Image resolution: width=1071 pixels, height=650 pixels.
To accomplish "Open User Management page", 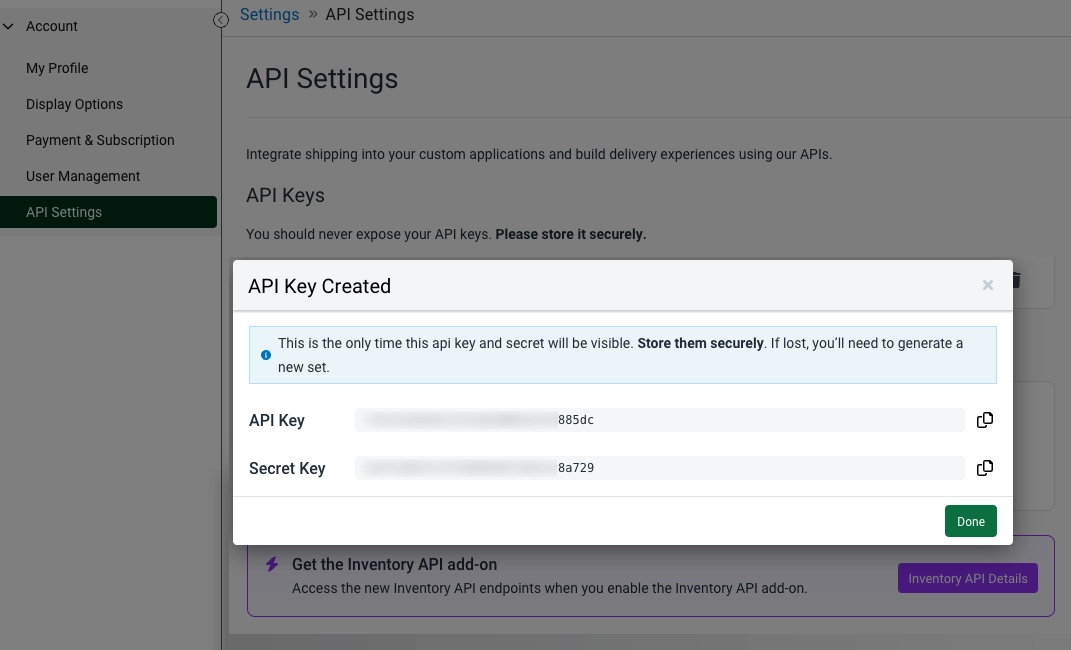I will point(83,176).
